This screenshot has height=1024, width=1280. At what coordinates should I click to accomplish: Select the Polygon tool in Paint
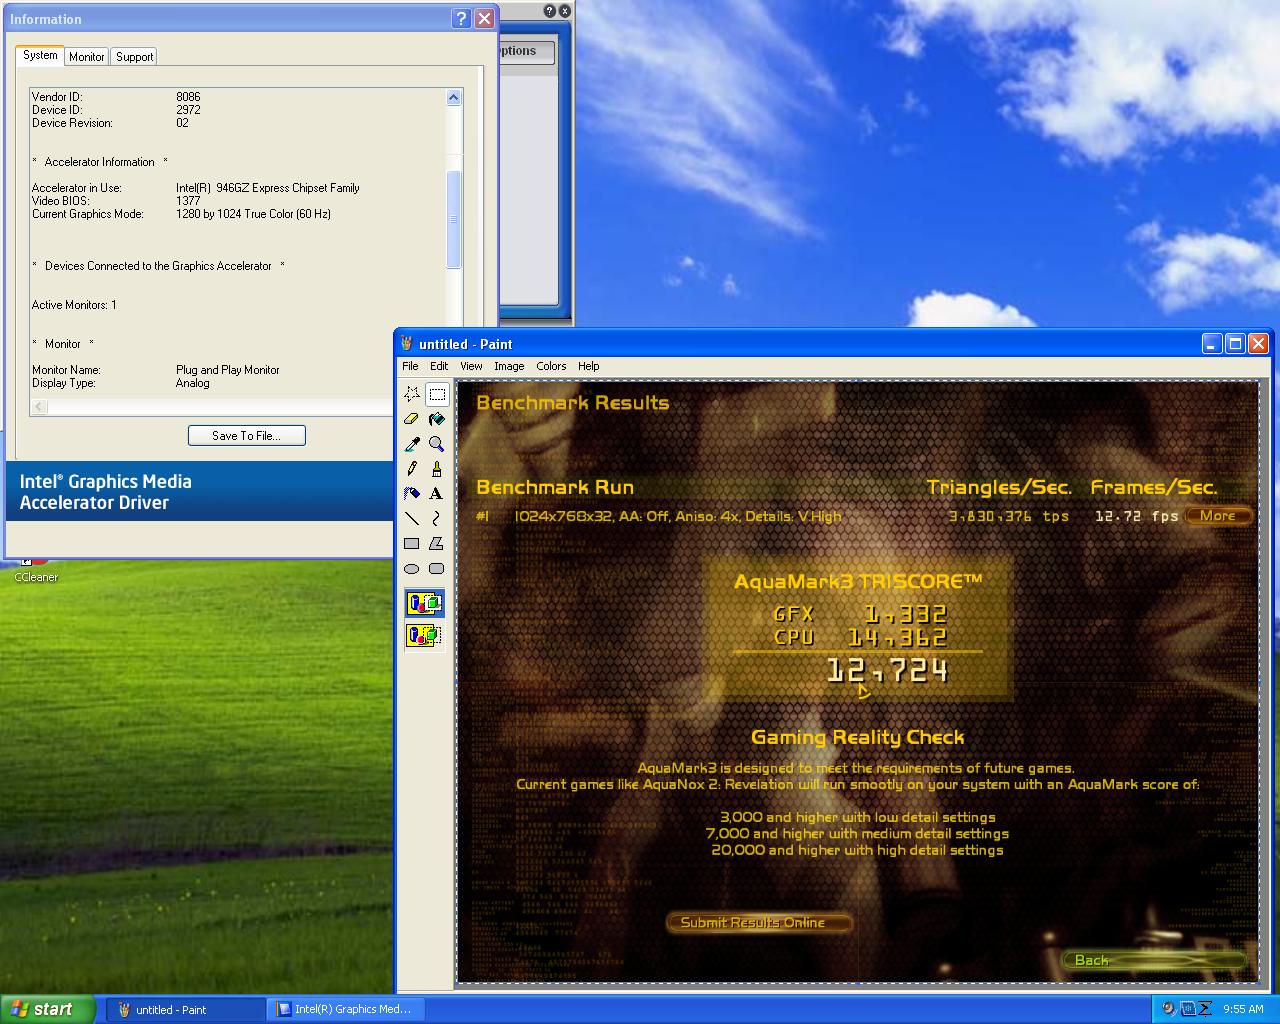pos(437,544)
